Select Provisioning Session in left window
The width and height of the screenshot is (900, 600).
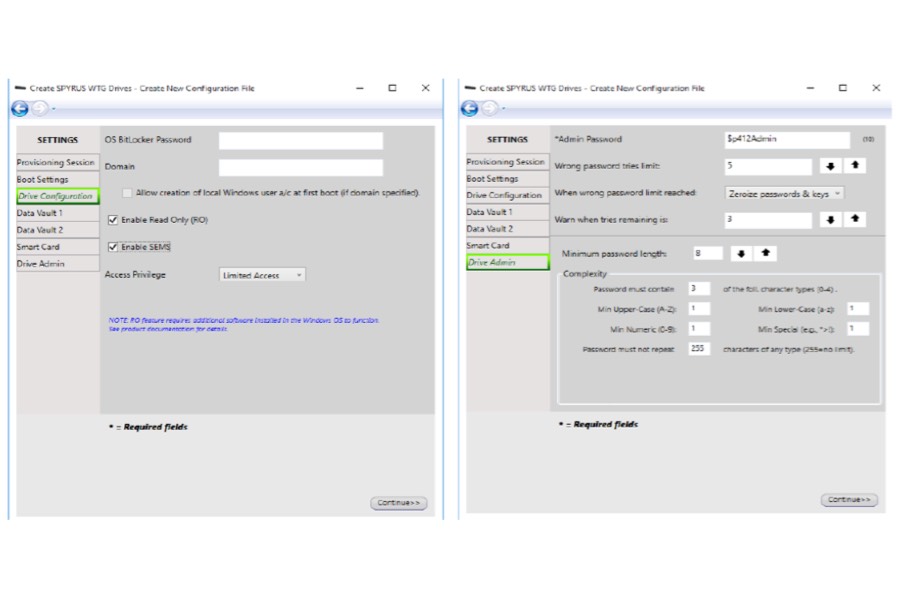(x=57, y=162)
